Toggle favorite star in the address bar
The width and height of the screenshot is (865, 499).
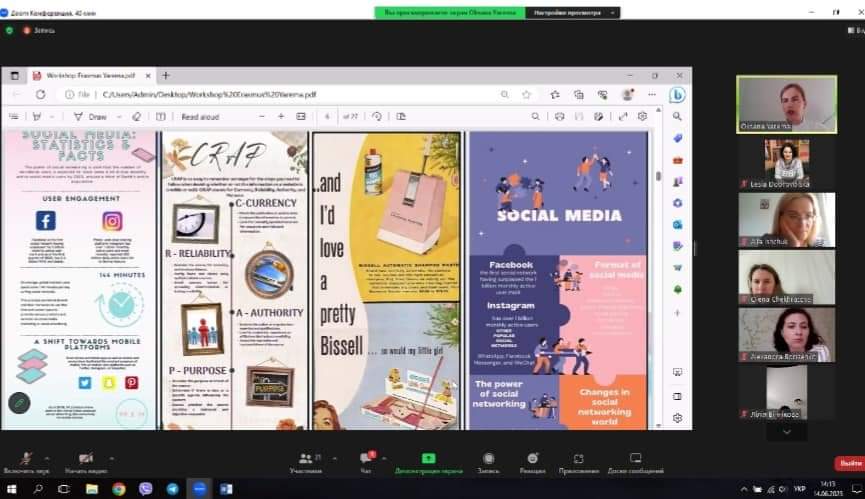[526, 94]
